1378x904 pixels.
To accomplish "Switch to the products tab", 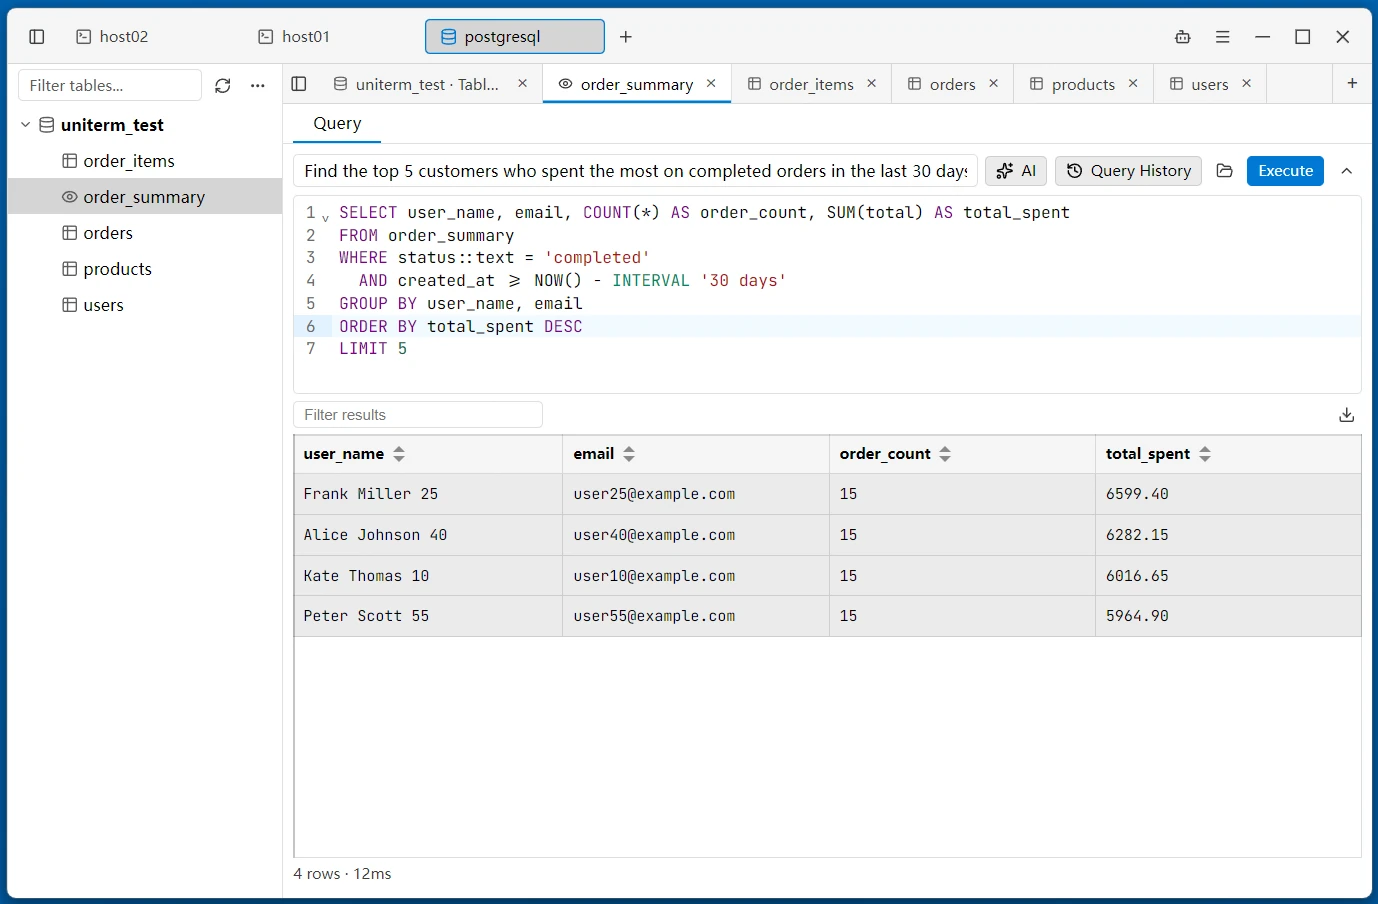I will click(x=1084, y=84).
